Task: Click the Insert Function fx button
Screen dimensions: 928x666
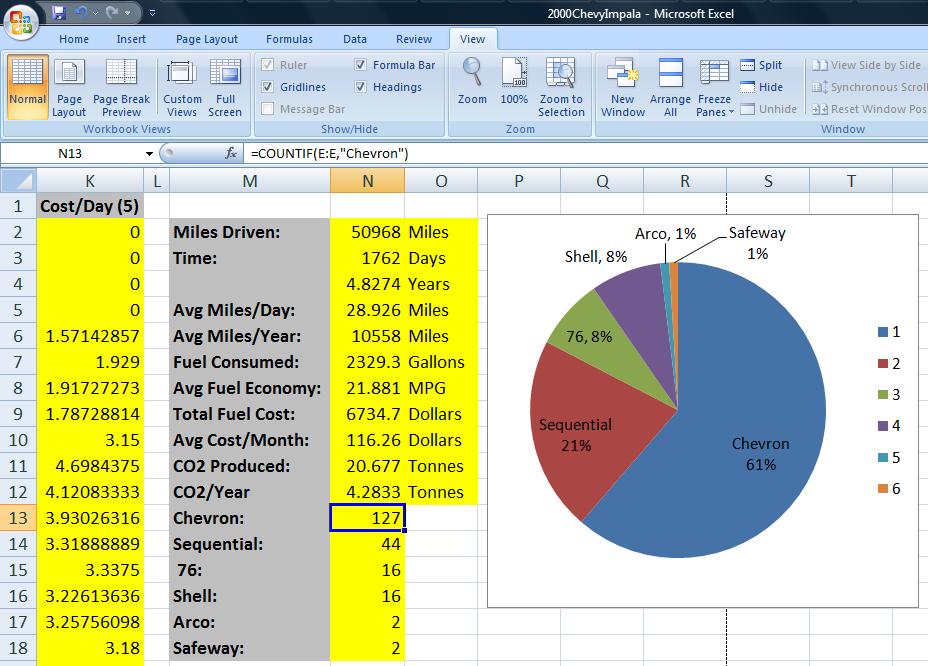Action: (231, 153)
